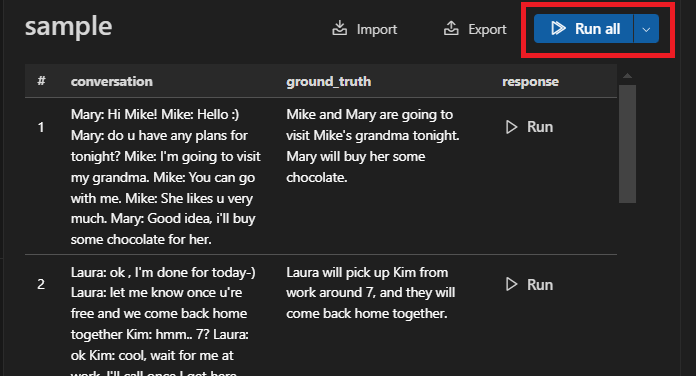Click the Run all play icon
696x376 pixels.
558,28
